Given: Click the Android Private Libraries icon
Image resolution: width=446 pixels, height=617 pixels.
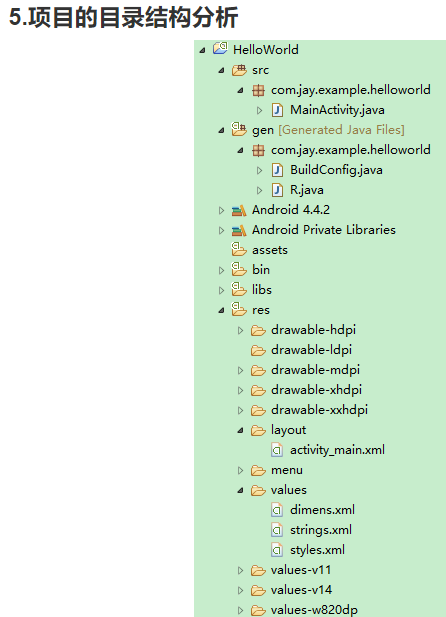Looking at the screenshot, I should 239,231.
